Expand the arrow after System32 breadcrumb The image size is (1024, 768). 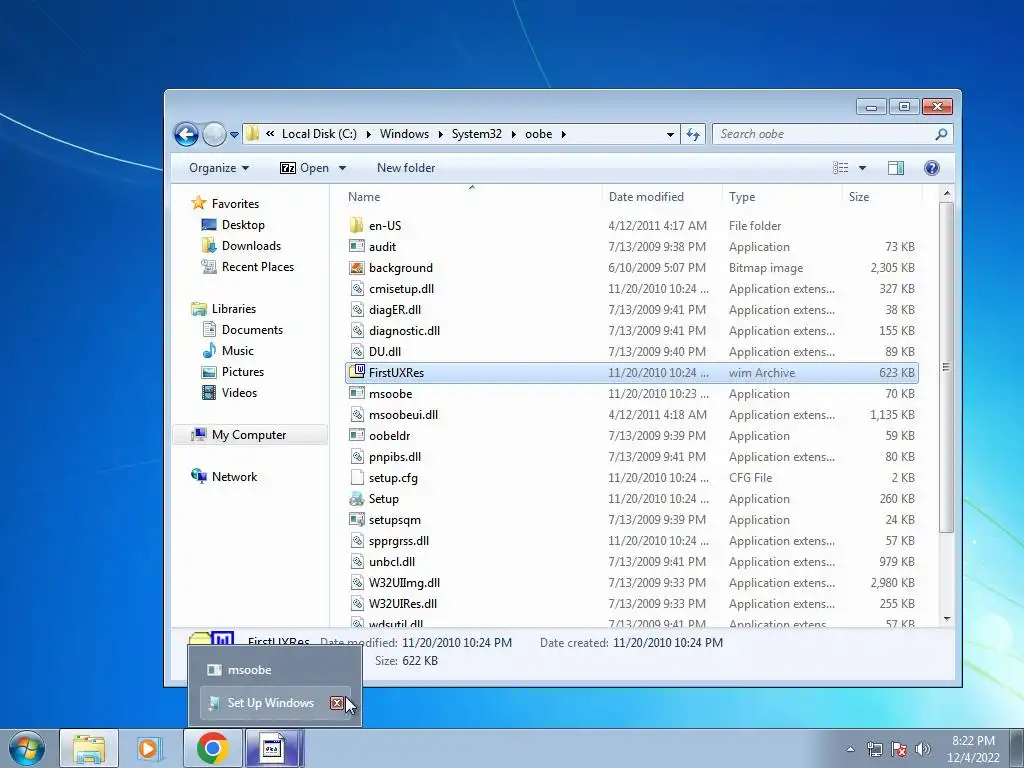(x=513, y=134)
